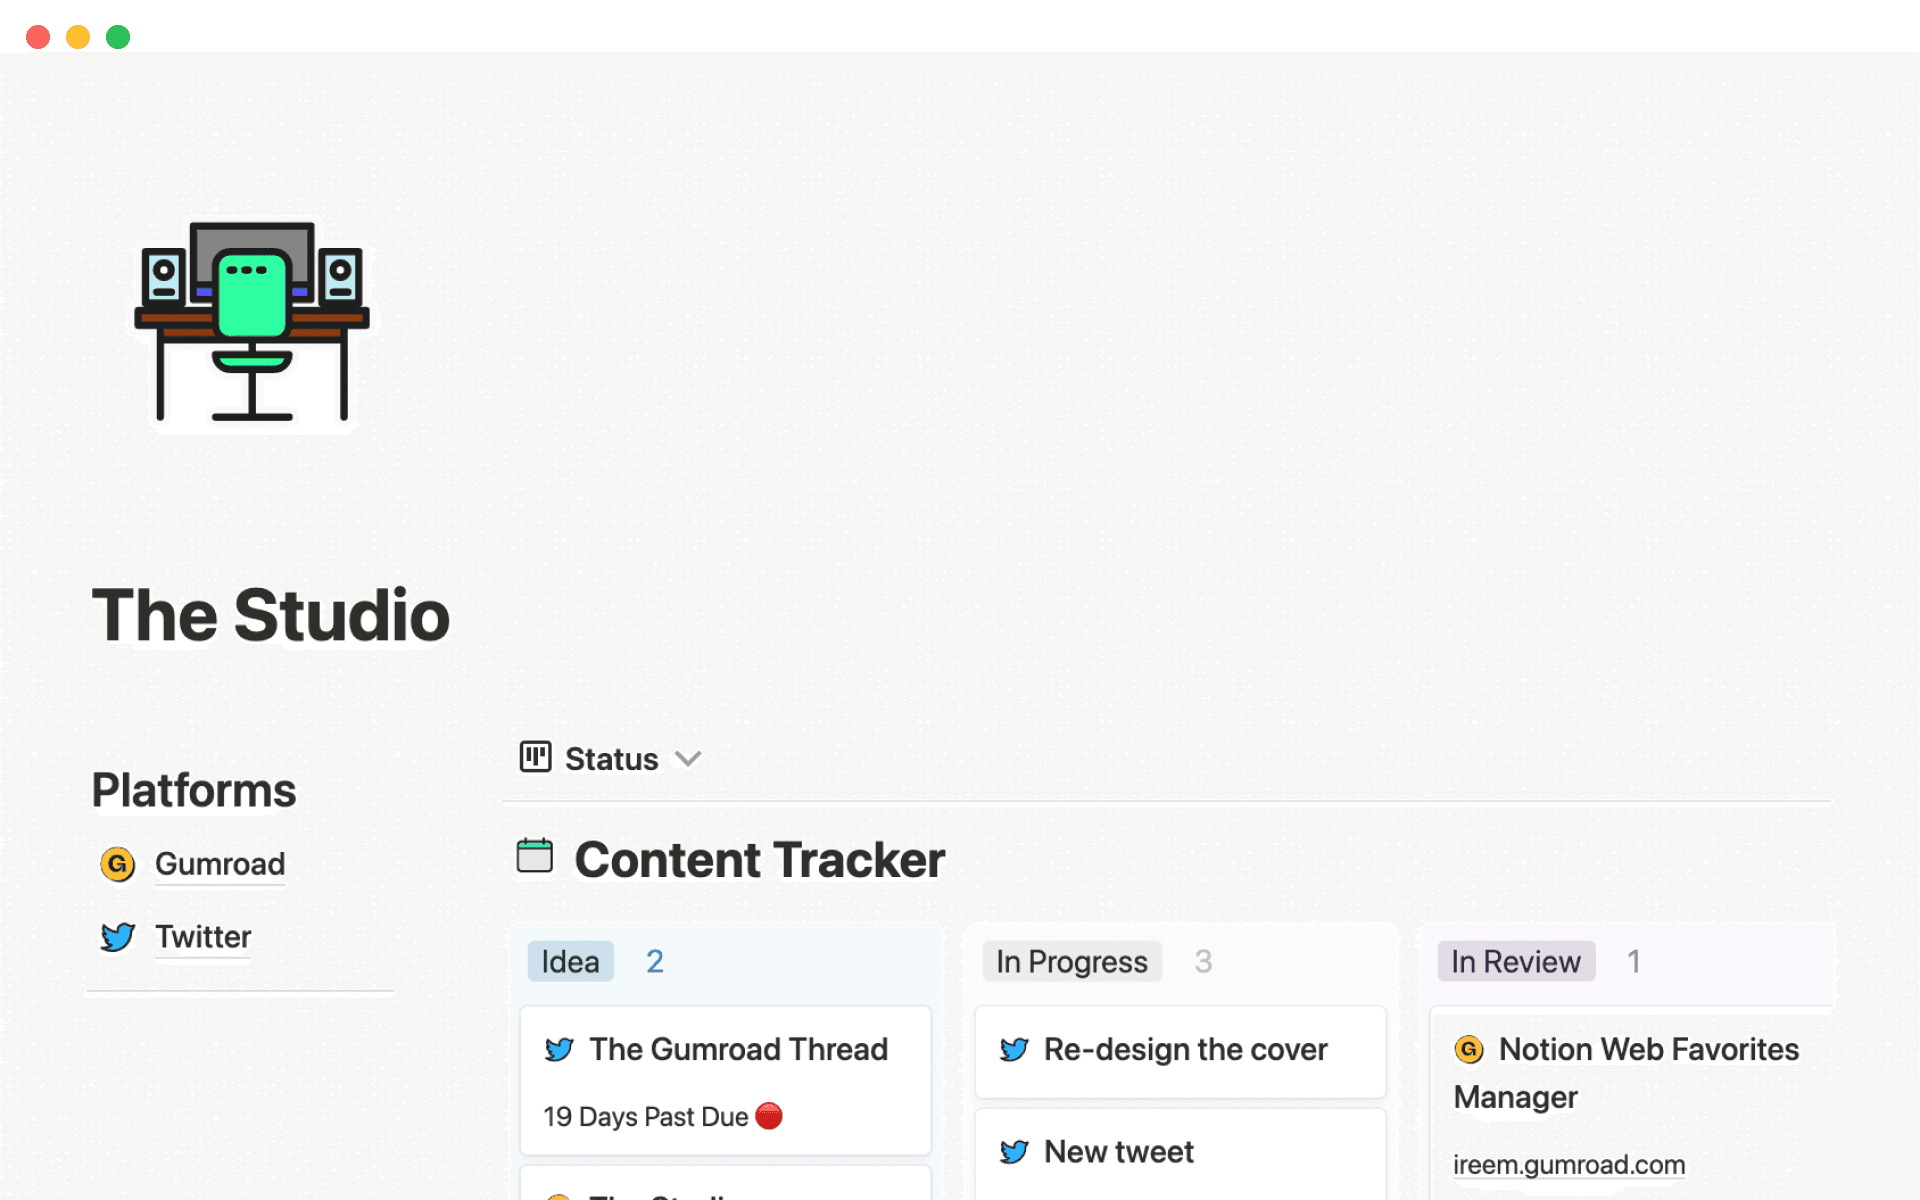1920x1200 pixels.
Task: Click the In Review status label
Action: click(x=1515, y=961)
